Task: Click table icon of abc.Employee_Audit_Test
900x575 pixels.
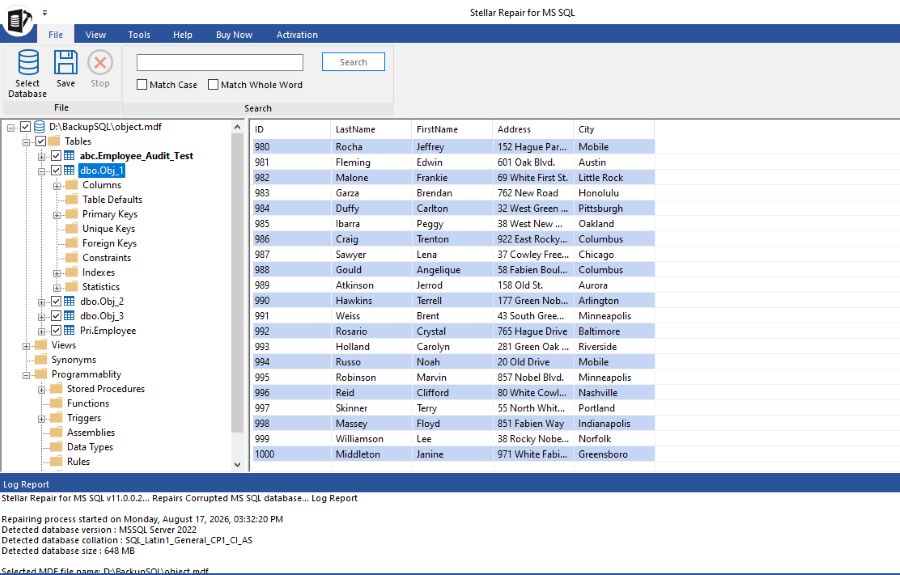Action: click(x=69, y=156)
